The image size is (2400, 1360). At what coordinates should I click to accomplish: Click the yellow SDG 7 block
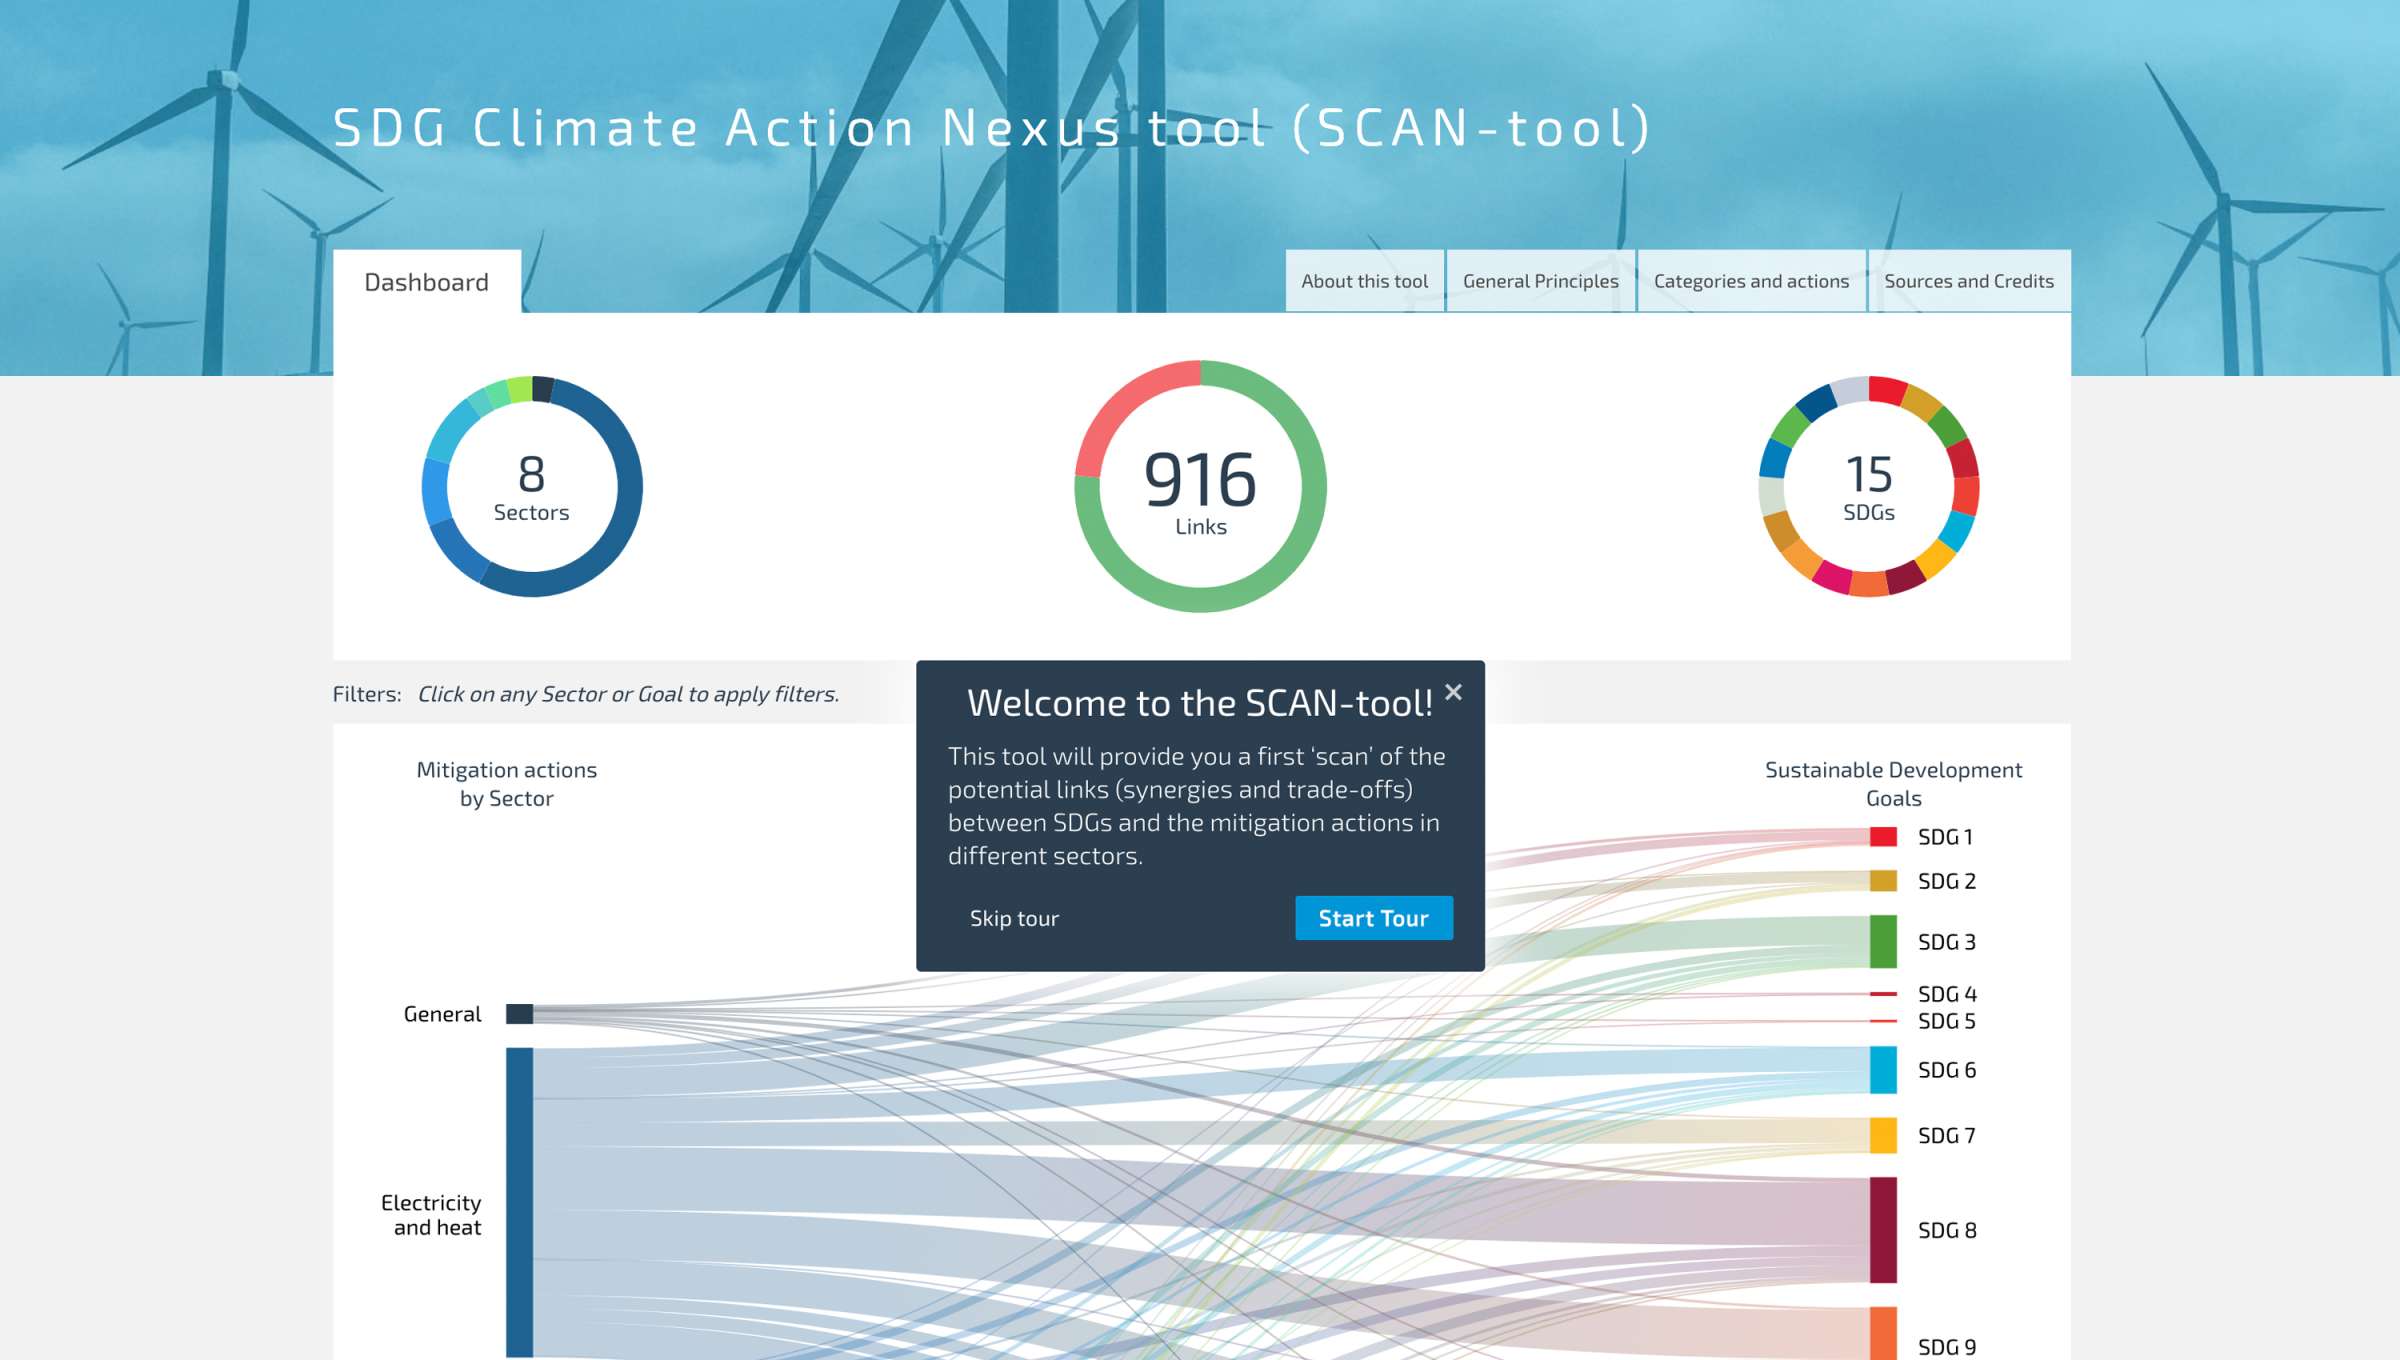(x=1883, y=1135)
